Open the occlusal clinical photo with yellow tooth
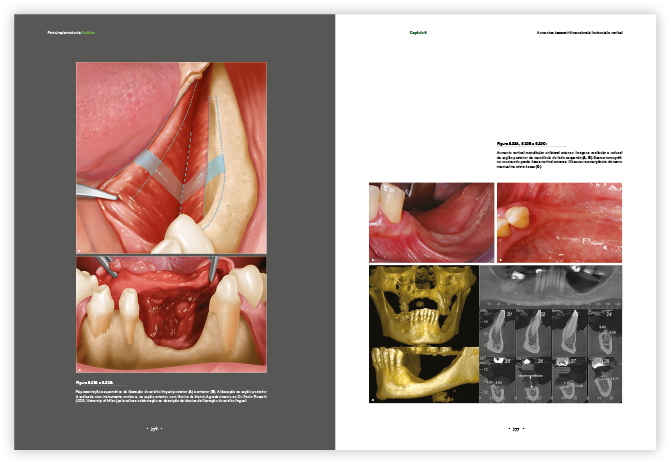The height and width of the screenshot is (464, 671). [x=559, y=222]
